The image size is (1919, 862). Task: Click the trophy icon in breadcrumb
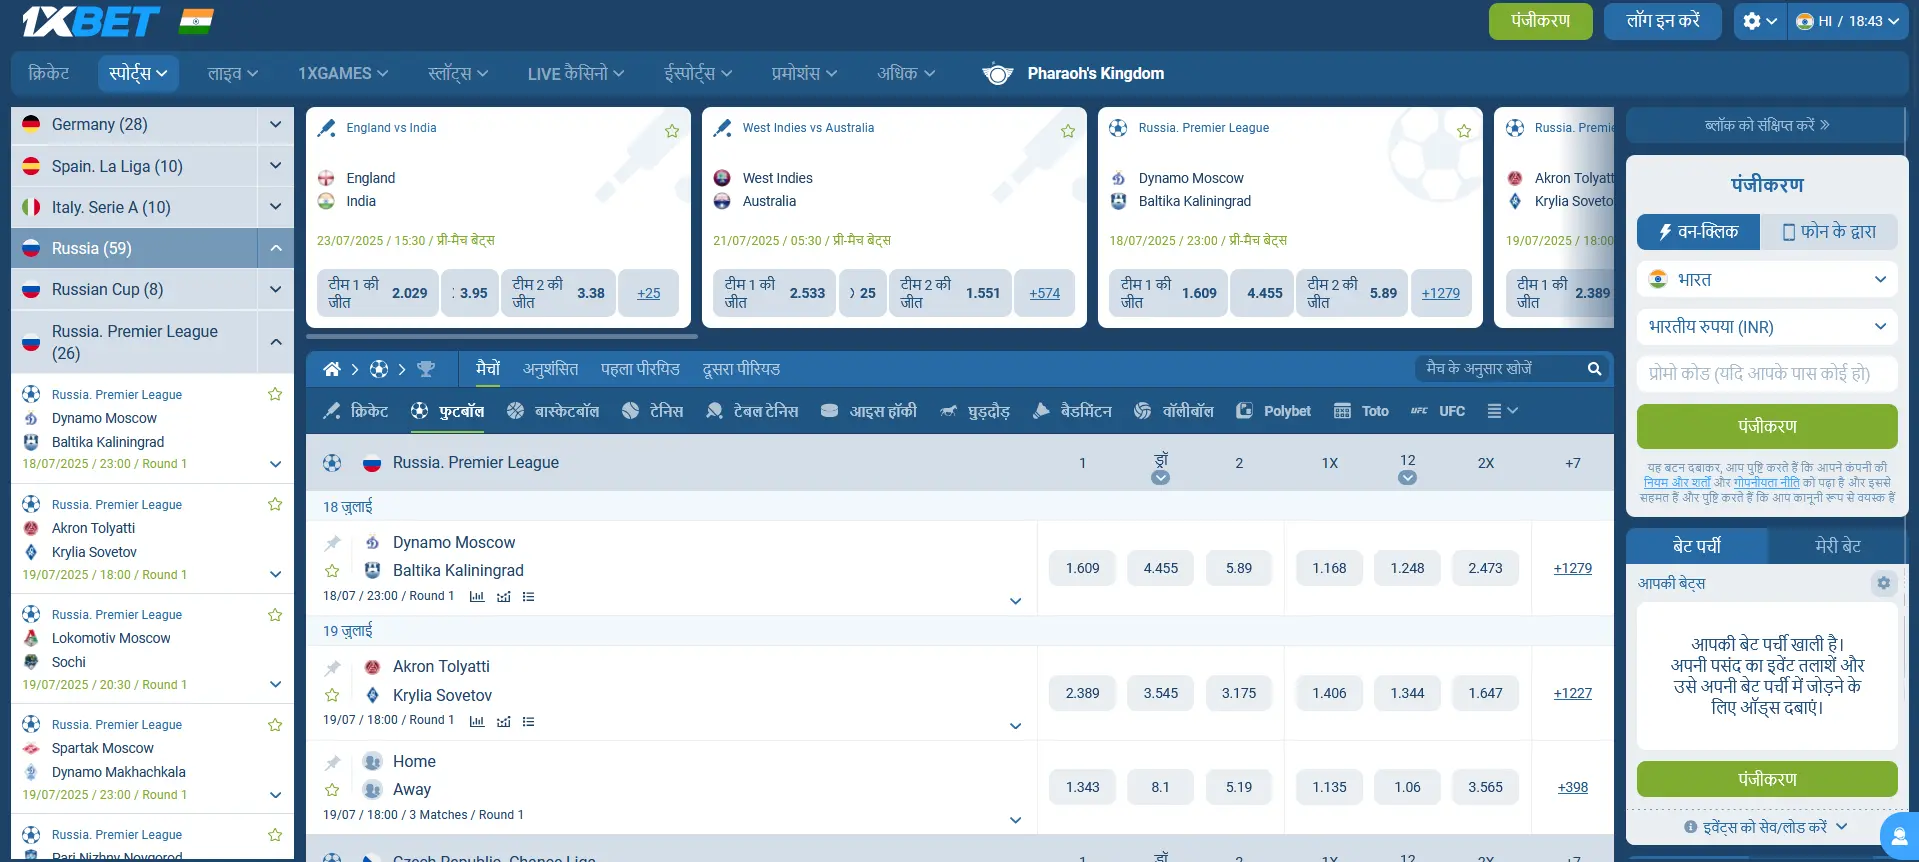(426, 370)
